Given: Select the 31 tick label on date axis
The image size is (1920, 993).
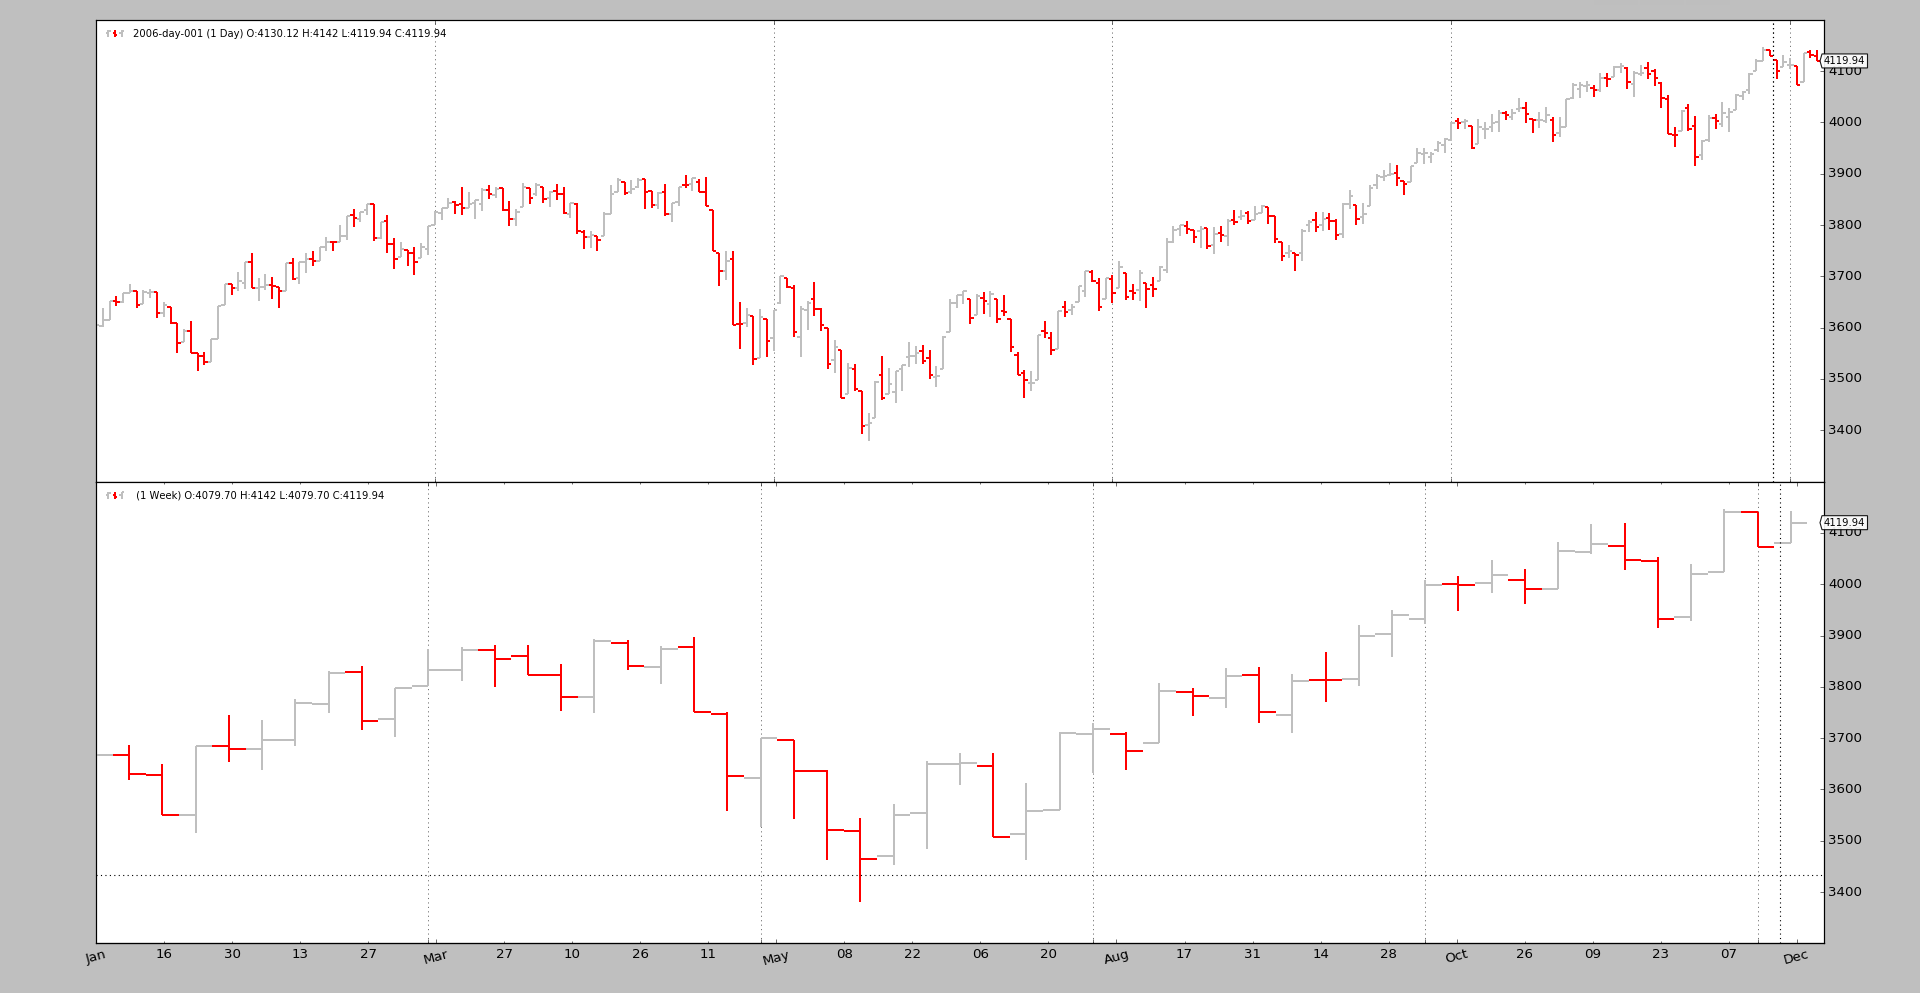Looking at the screenshot, I should (x=1252, y=954).
